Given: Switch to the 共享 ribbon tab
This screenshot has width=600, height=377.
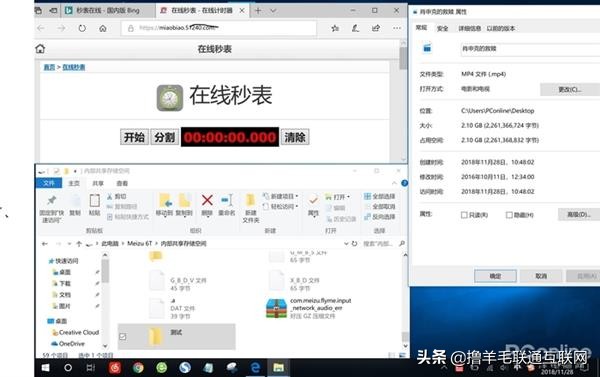Looking at the screenshot, I should [x=98, y=183].
